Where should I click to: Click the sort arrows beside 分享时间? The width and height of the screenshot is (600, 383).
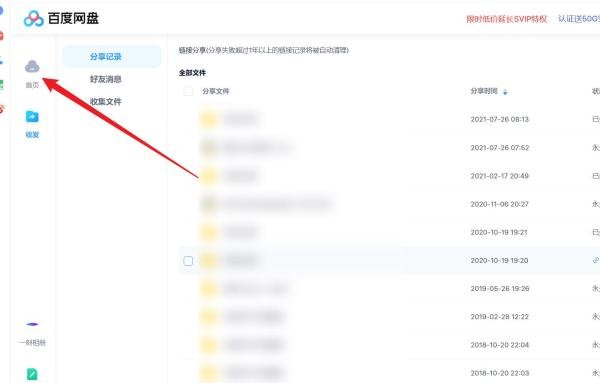[505, 92]
